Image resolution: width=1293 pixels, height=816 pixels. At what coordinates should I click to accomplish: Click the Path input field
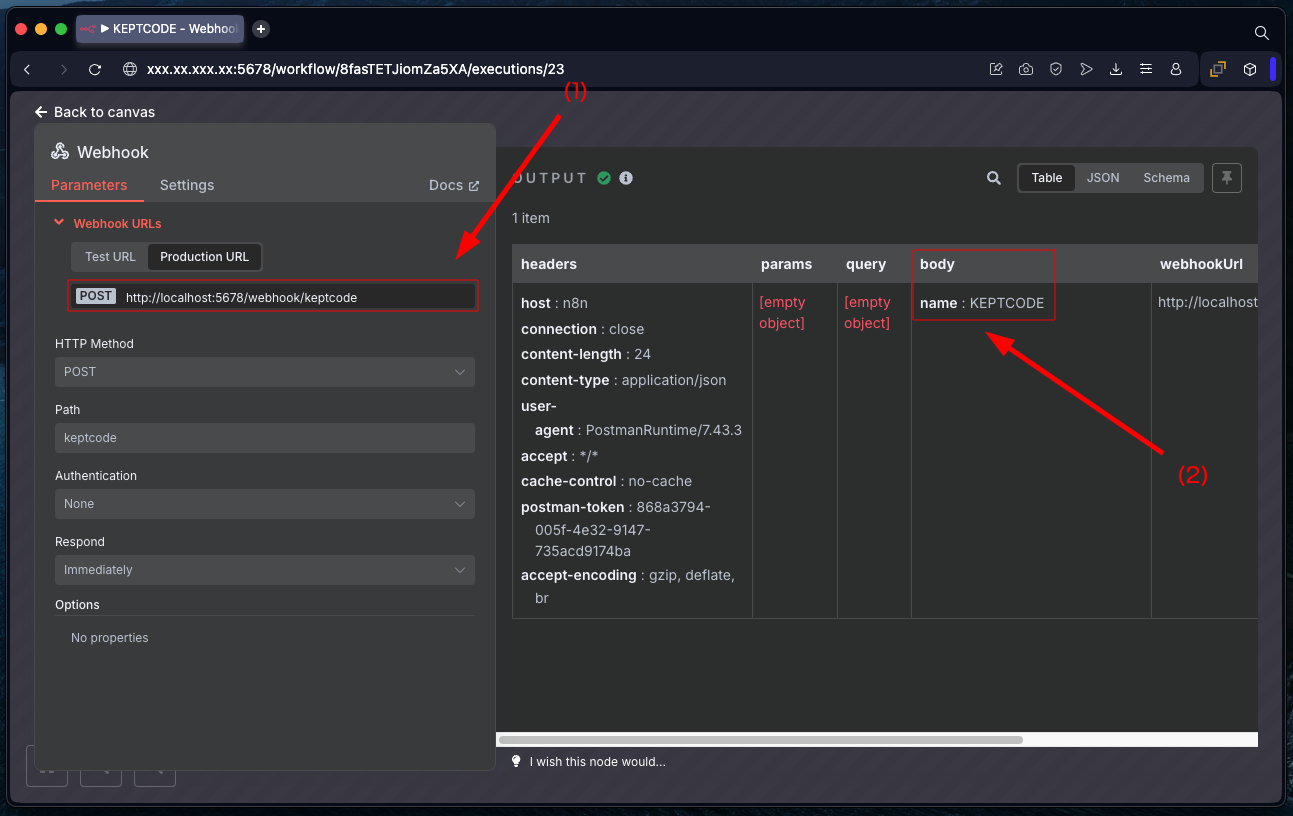click(264, 438)
